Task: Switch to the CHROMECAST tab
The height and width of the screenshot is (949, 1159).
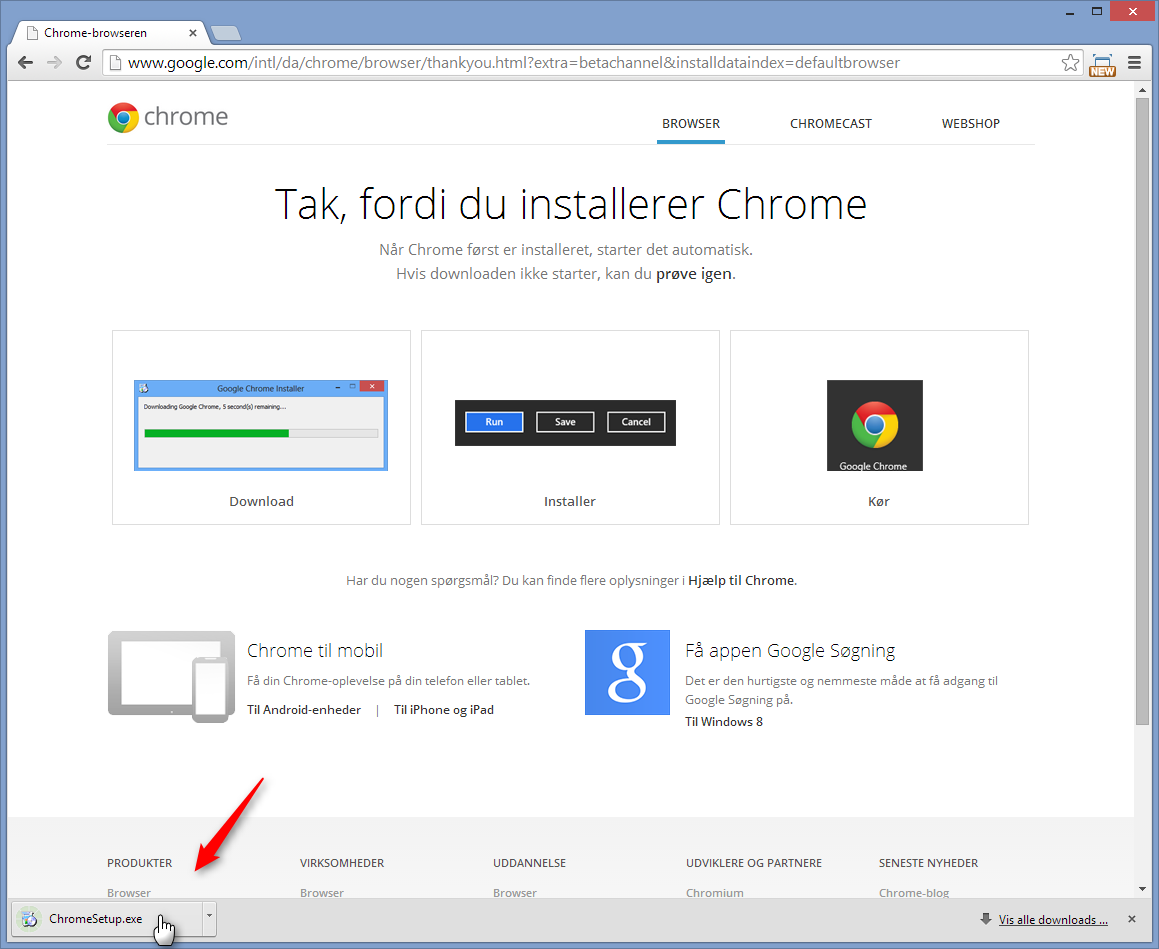Action: tap(831, 124)
